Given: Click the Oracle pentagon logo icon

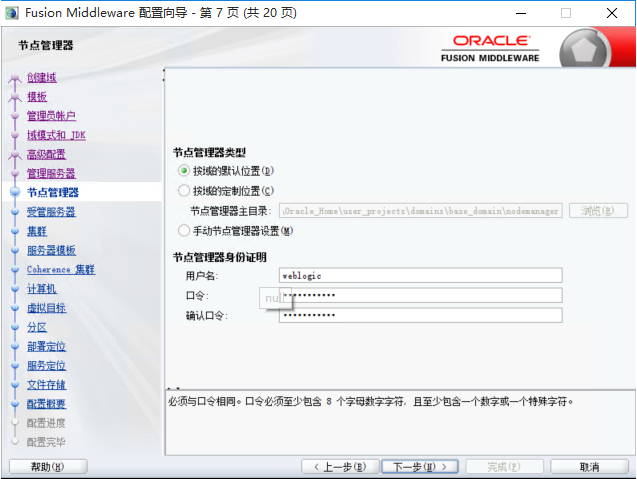Looking at the screenshot, I should (584, 50).
